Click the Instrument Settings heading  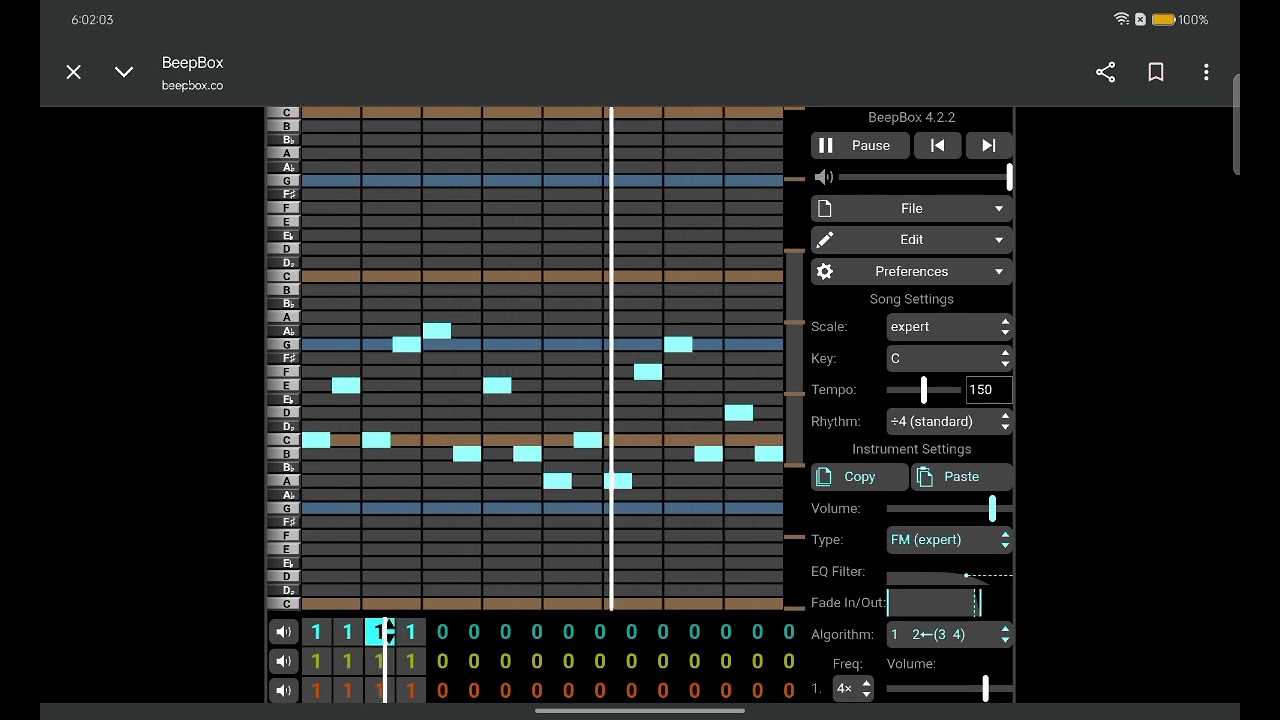point(912,449)
